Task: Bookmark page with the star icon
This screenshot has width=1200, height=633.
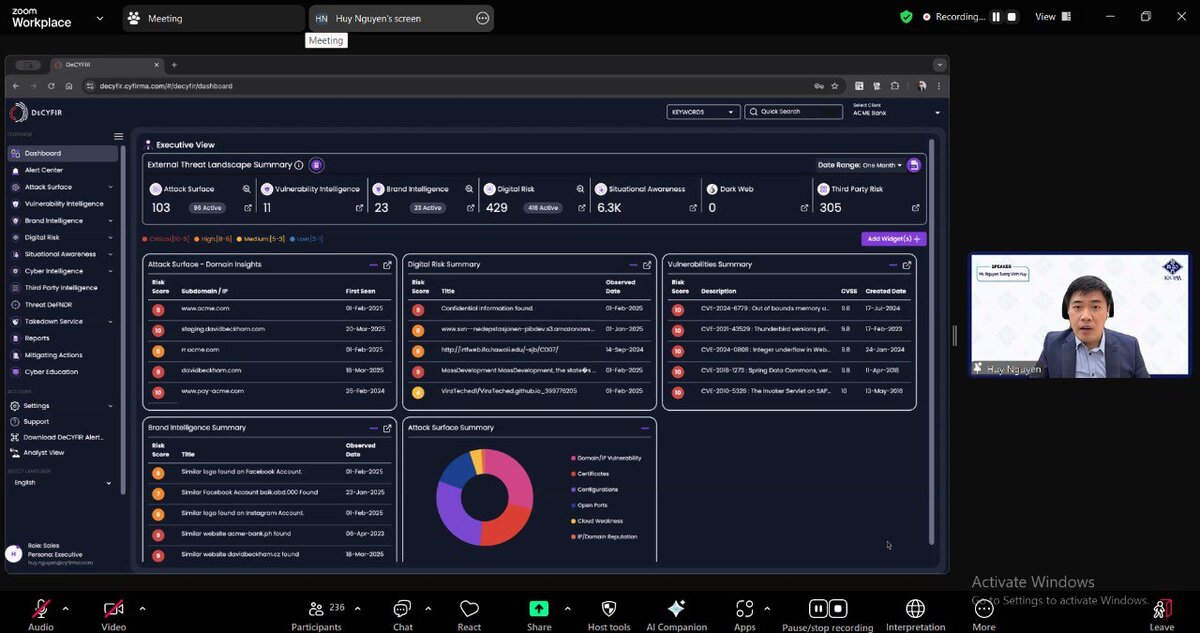Action: (835, 86)
